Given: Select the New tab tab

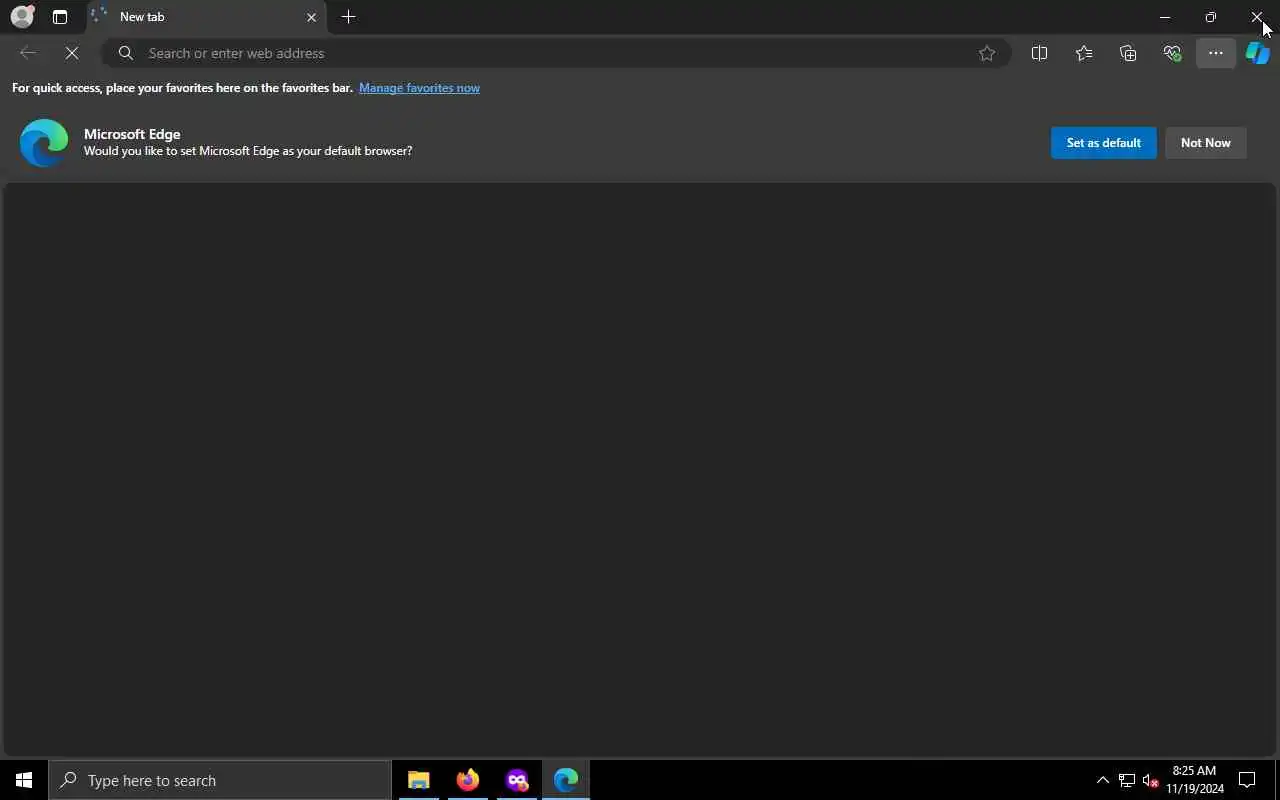Looking at the screenshot, I should tap(205, 17).
